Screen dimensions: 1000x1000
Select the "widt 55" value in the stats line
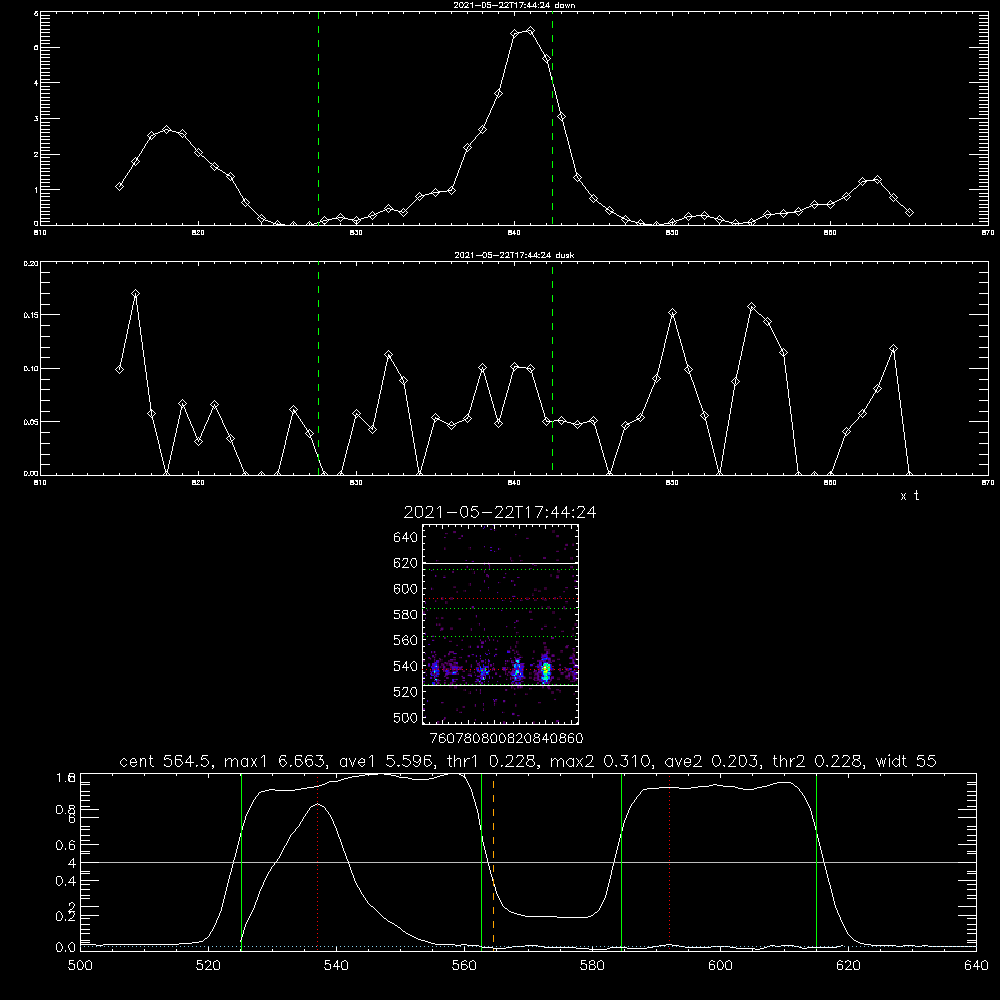[906, 761]
